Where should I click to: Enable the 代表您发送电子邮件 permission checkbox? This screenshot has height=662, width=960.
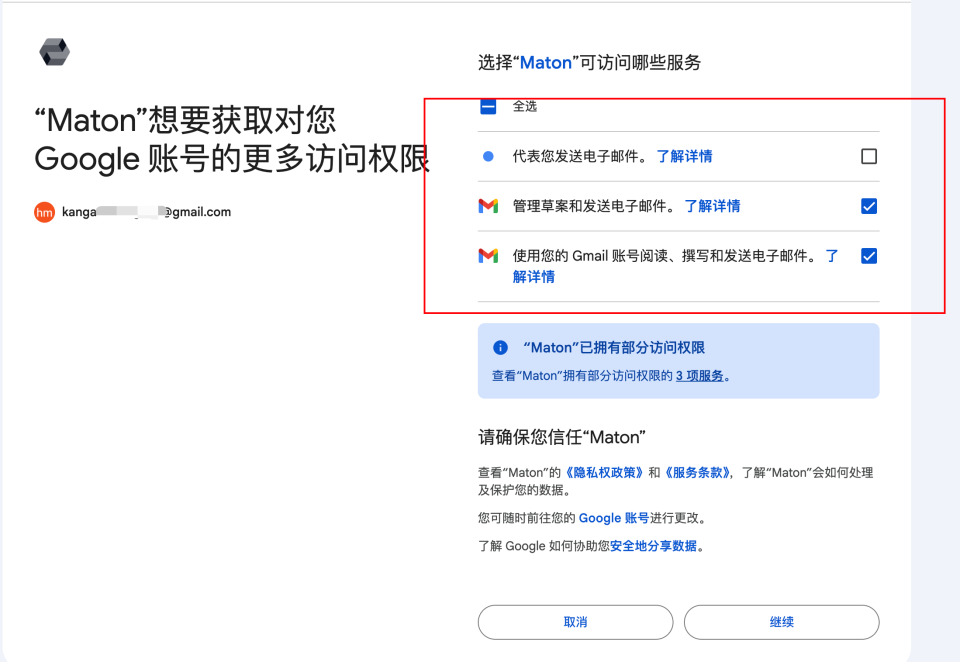pos(869,155)
